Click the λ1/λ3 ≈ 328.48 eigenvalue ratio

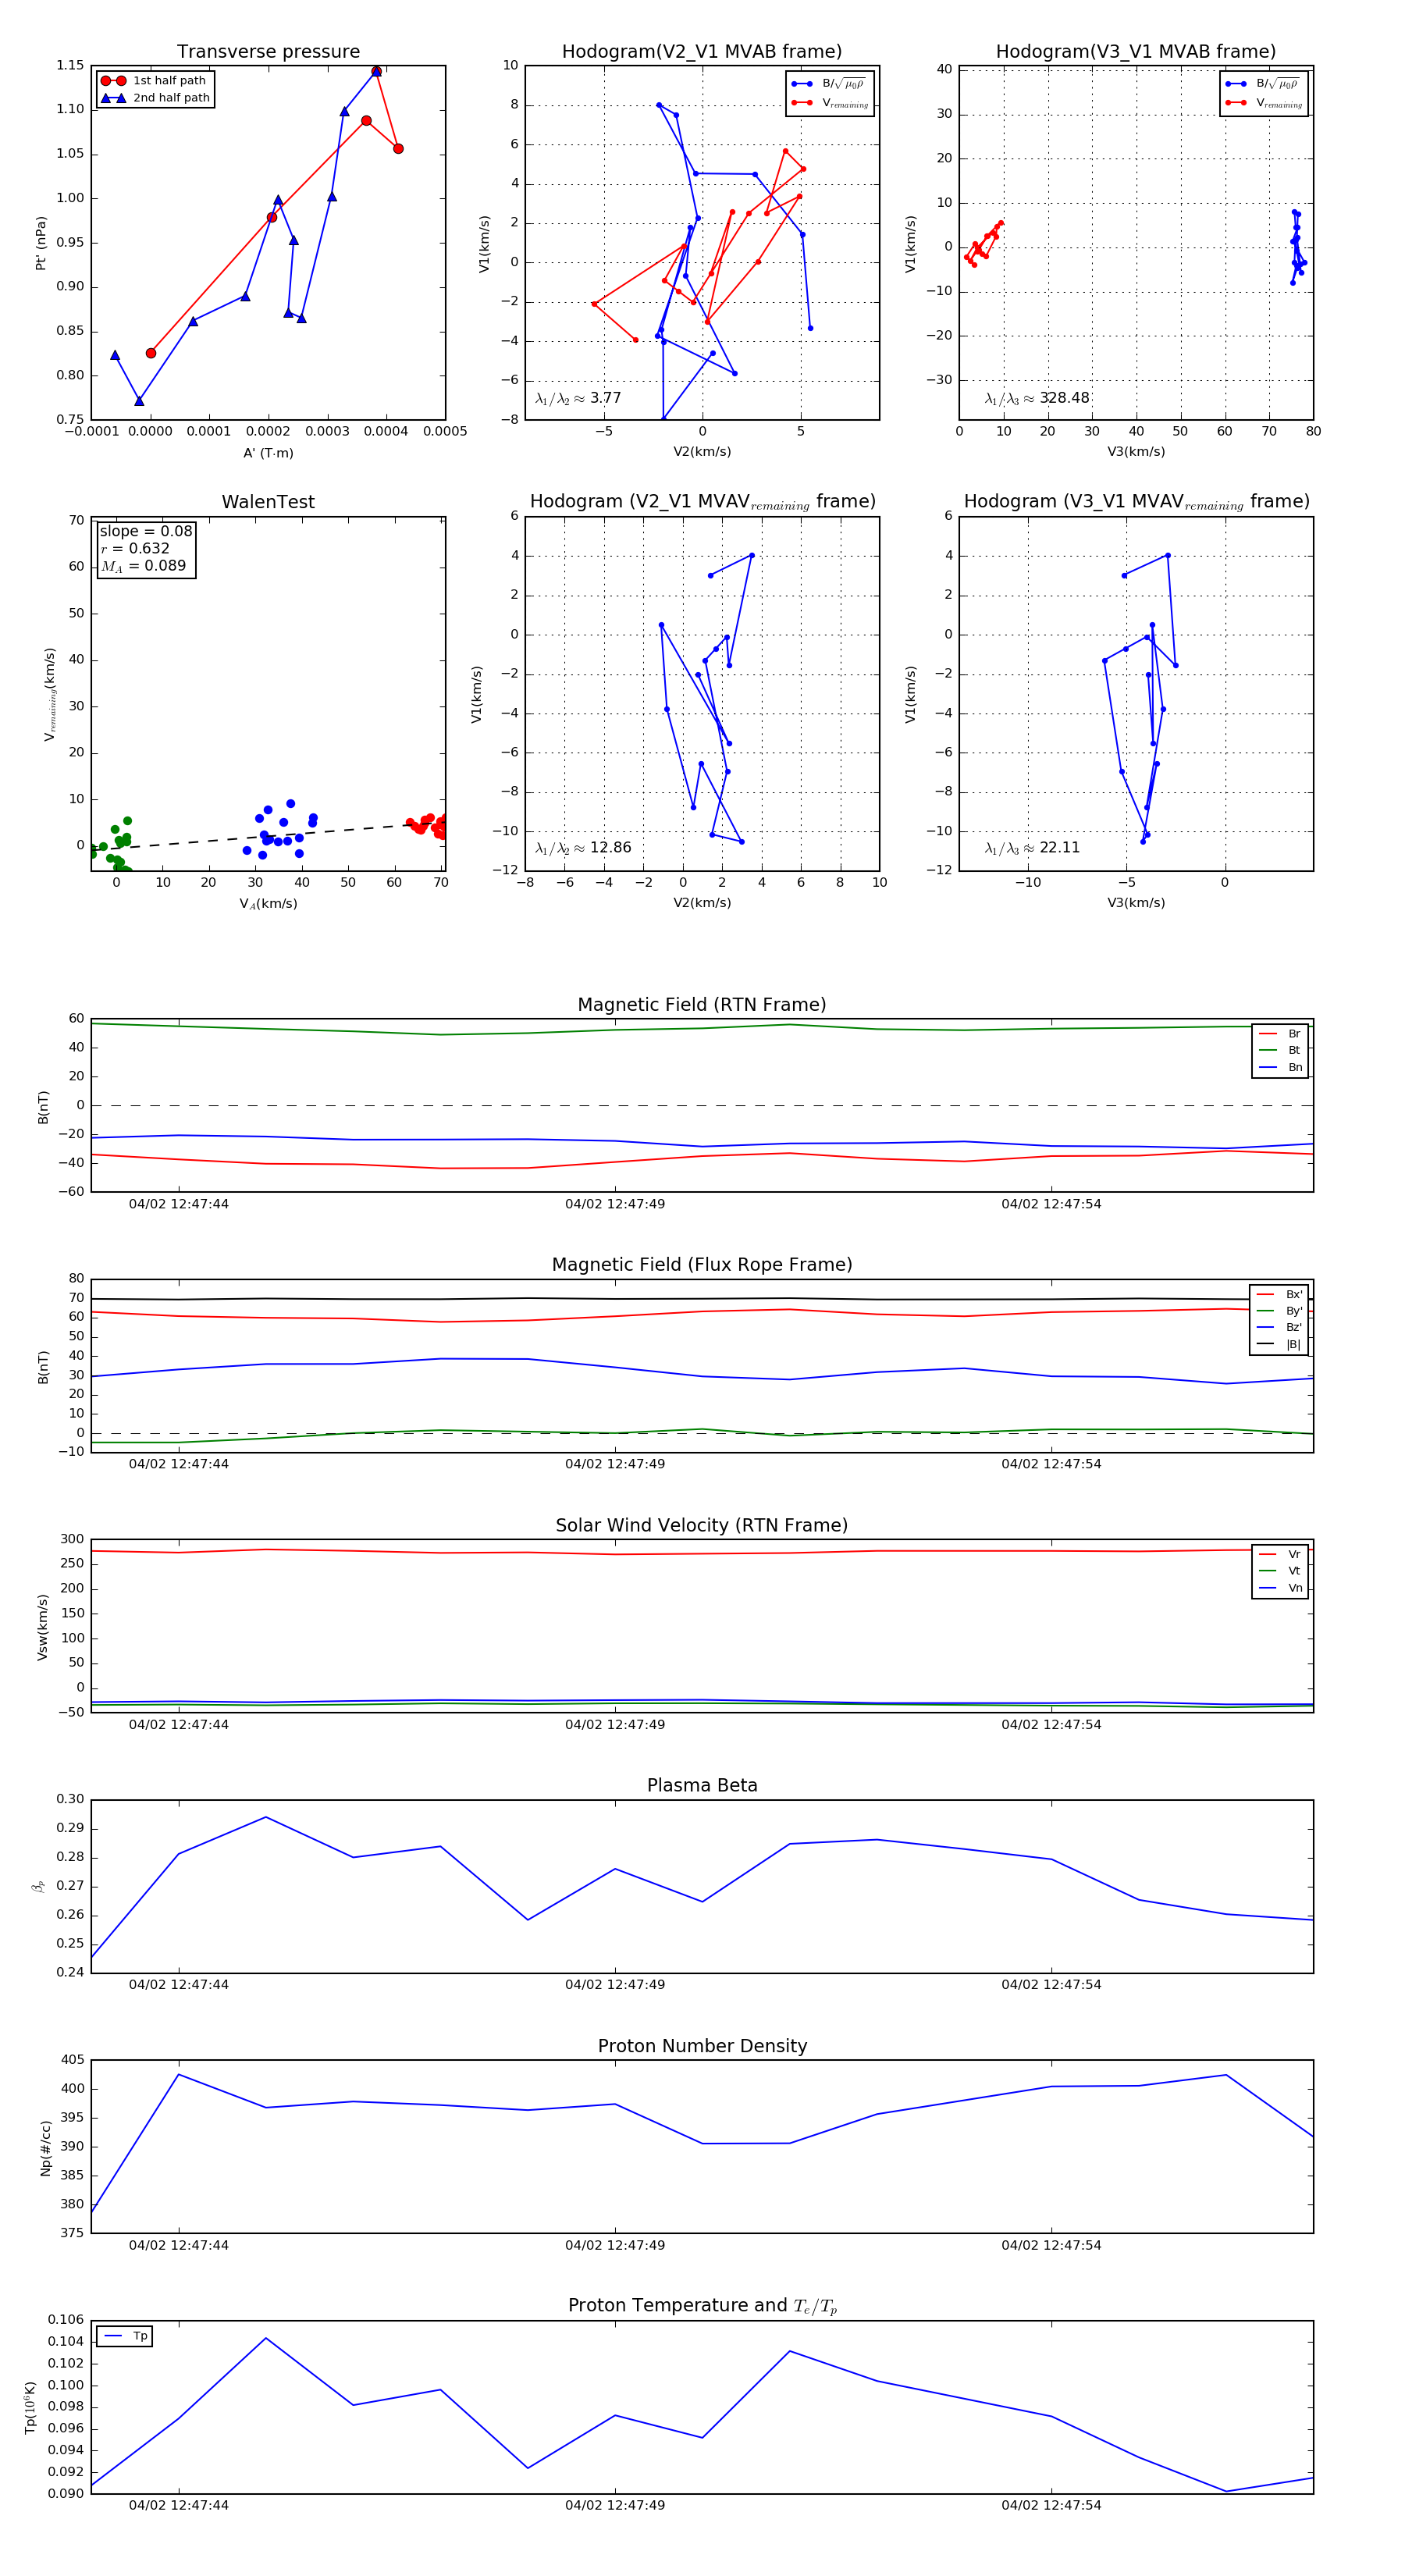1037,398
